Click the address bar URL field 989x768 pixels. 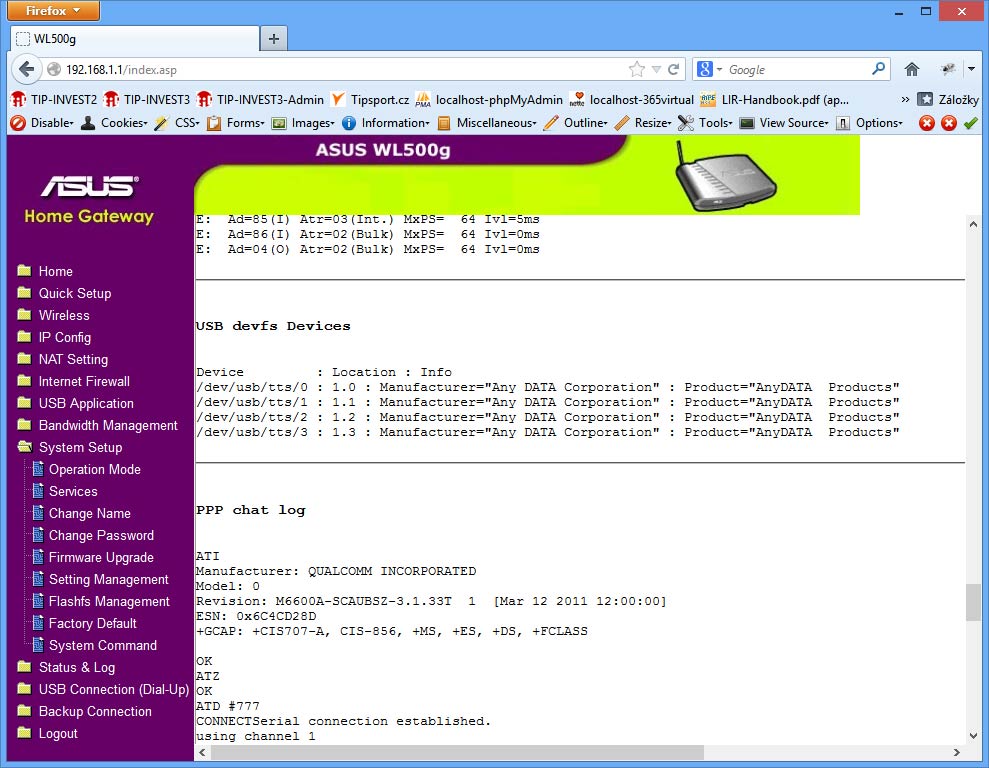[x=340, y=70]
